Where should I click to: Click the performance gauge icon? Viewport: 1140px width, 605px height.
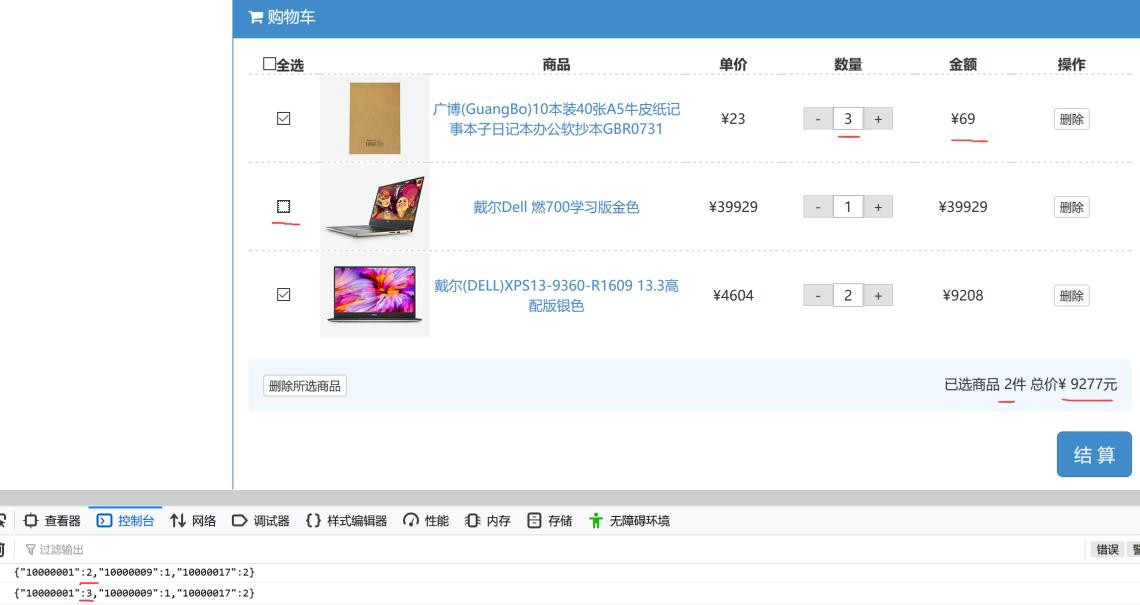411,521
